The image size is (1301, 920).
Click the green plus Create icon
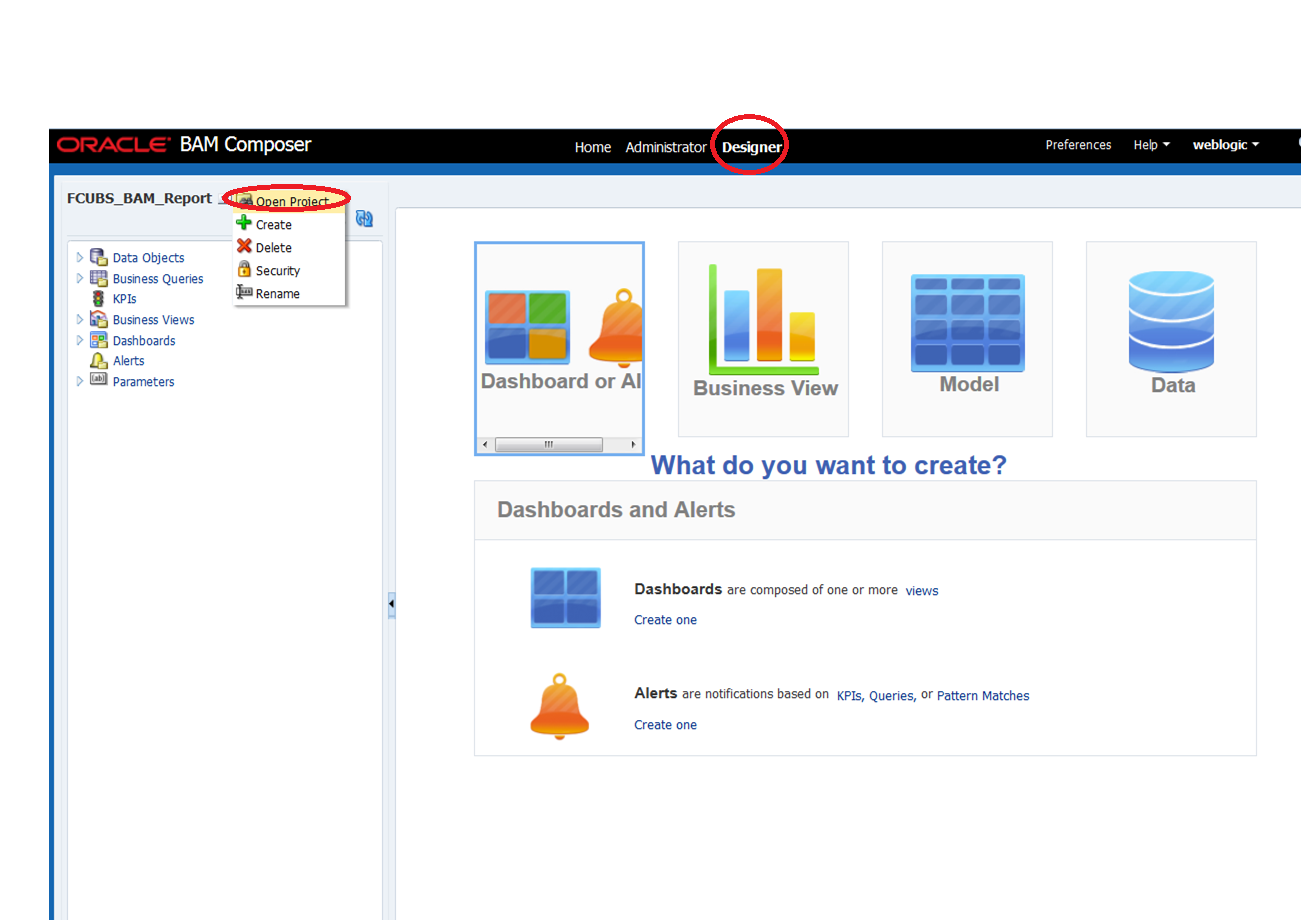(x=244, y=223)
